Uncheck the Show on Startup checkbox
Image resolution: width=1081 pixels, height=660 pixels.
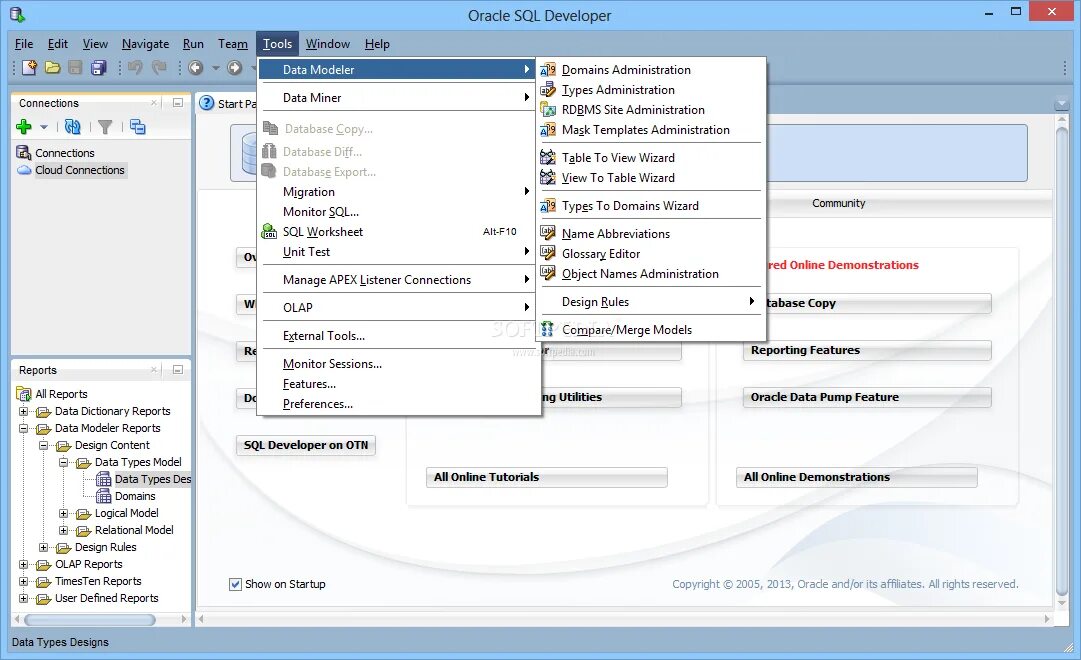tap(235, 584)
